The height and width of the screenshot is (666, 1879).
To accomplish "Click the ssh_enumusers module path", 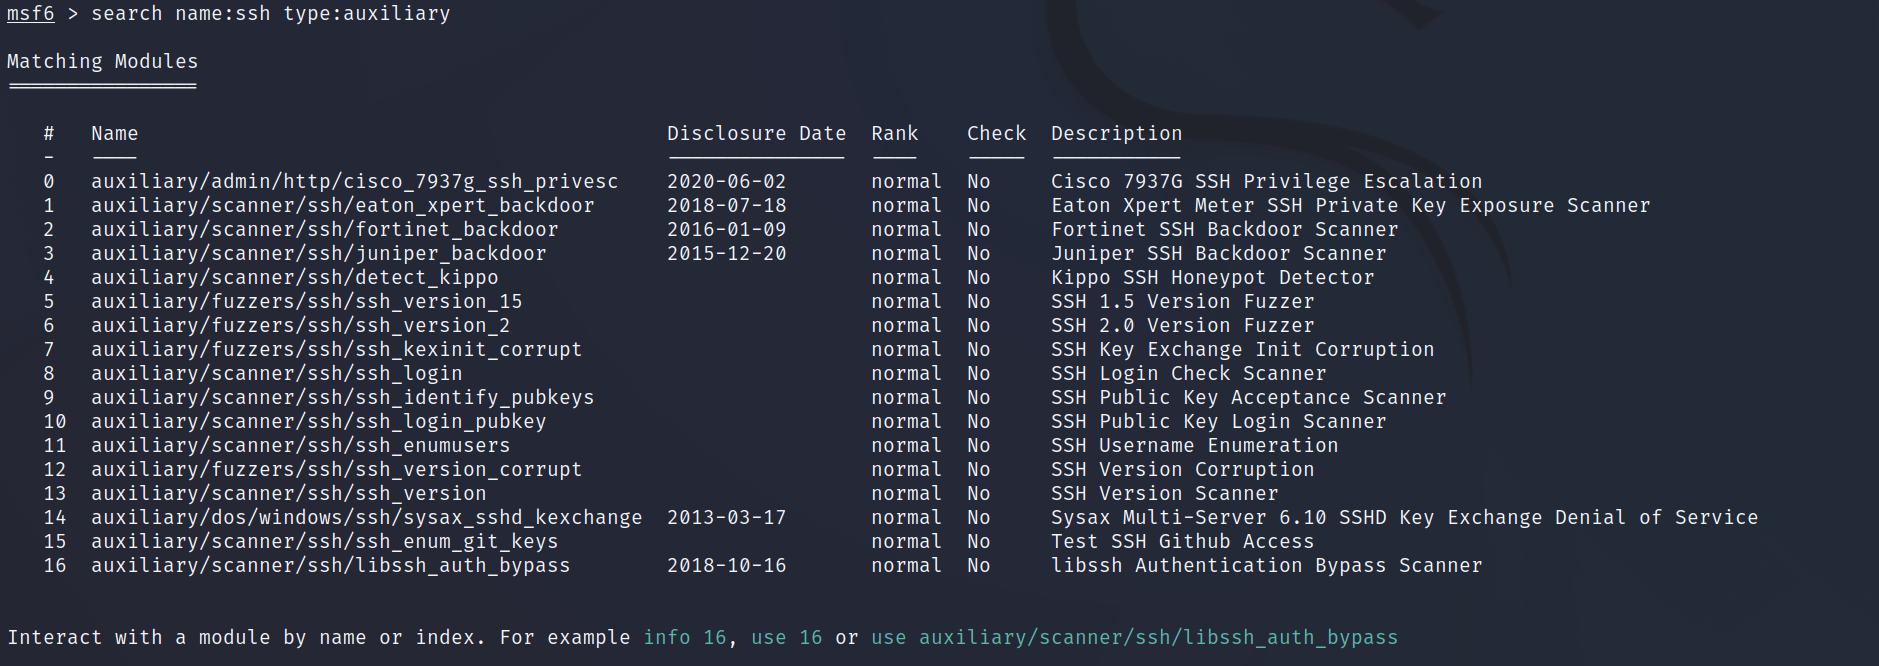I will point(300,446).
